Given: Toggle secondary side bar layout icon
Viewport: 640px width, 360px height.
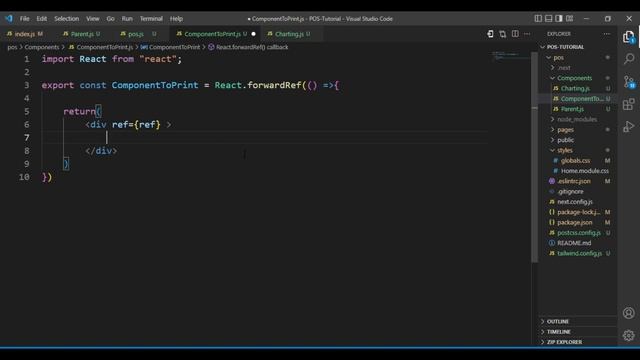Looking at the screenshot, I should coord(559,18).
